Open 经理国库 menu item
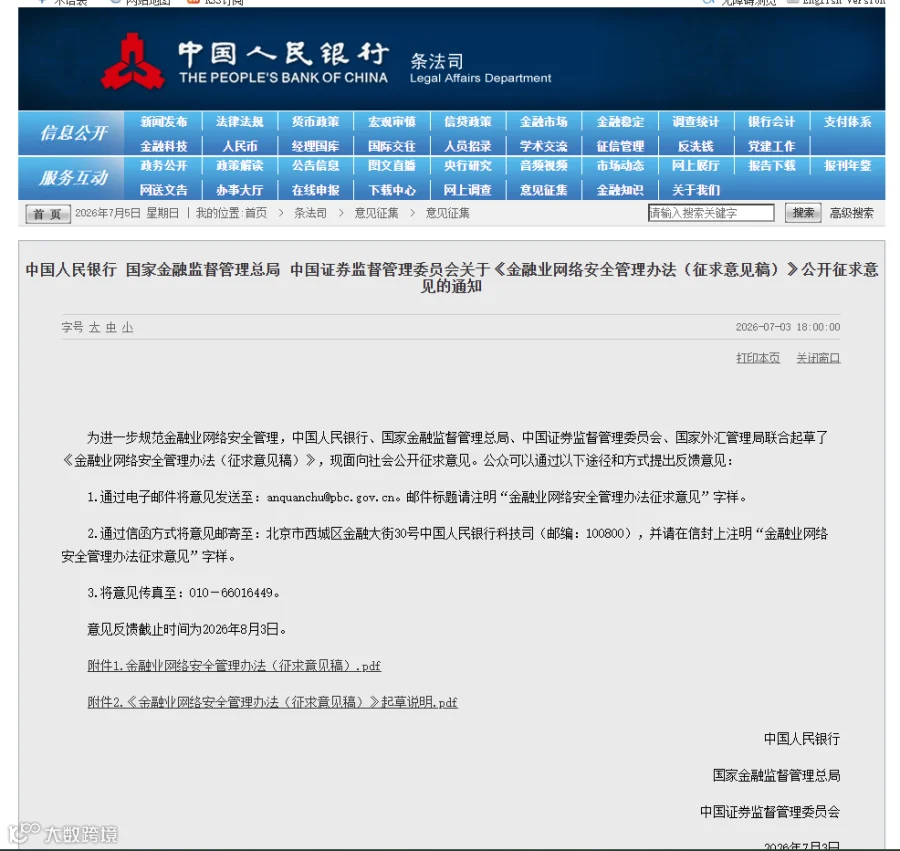The image size is (900, 851). [315, 146]
